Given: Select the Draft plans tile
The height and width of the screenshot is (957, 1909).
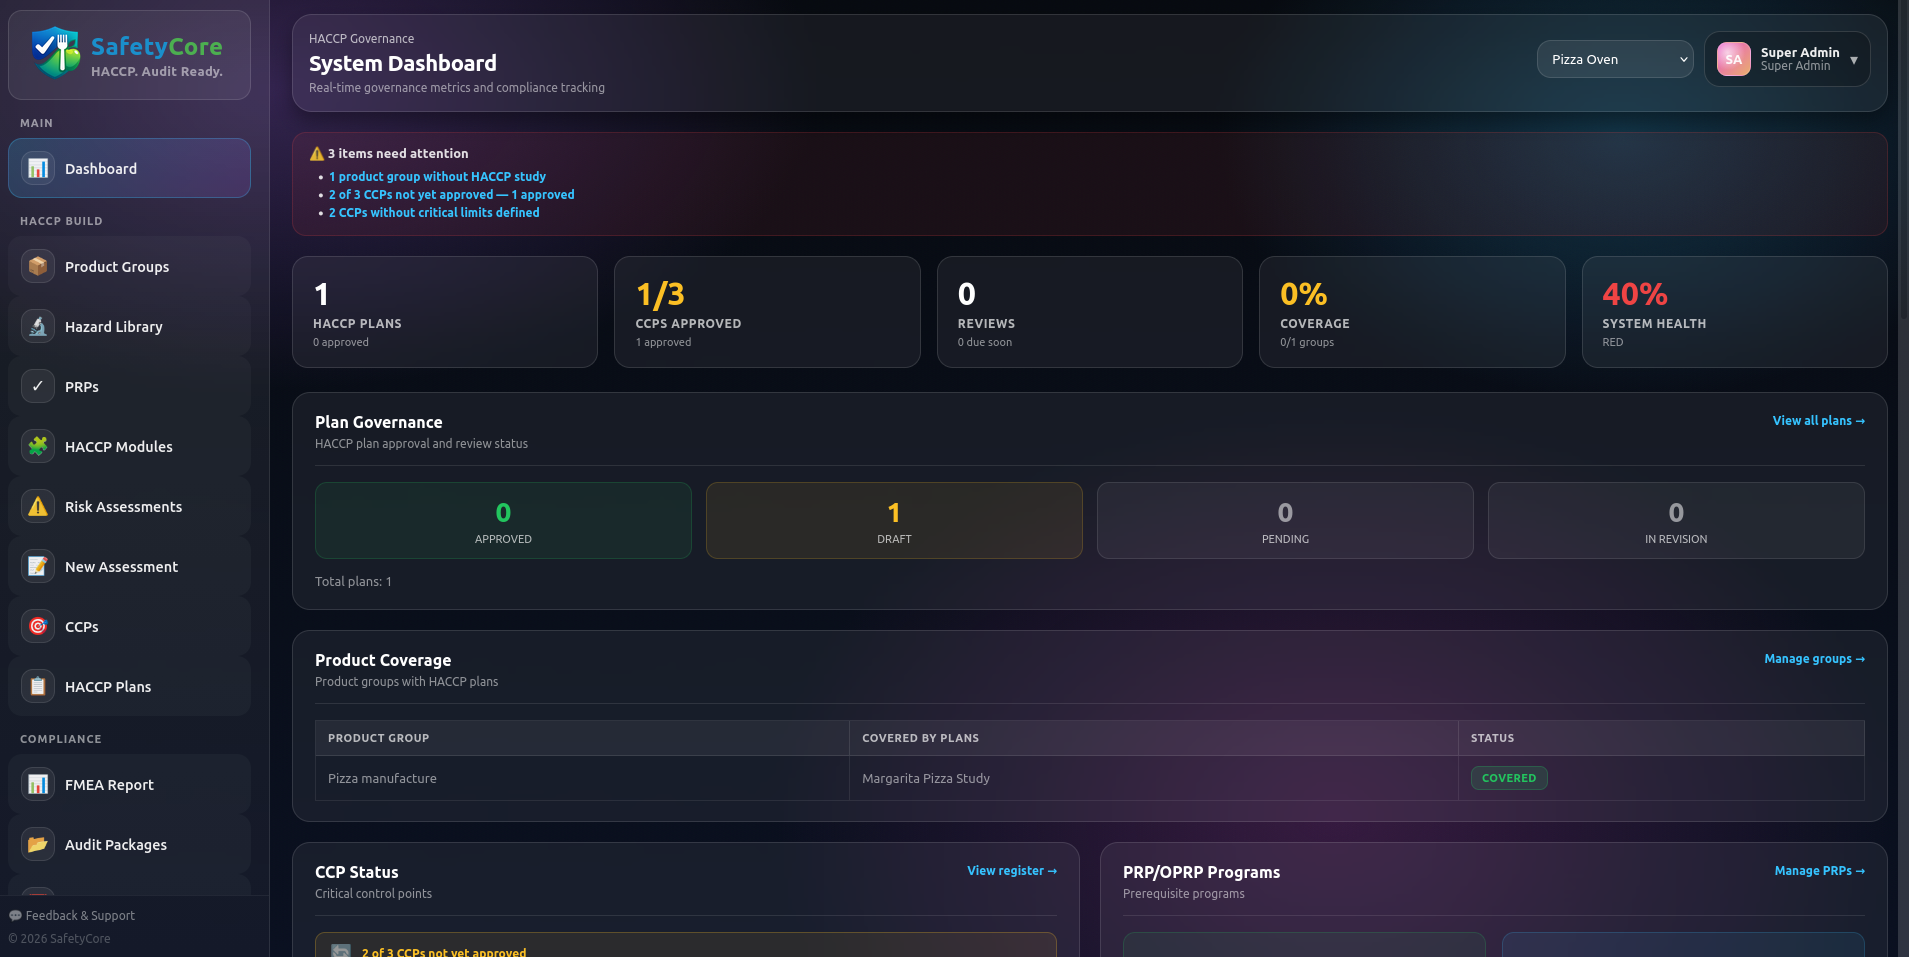Looking at the screenshot, I should pyautogui.click(x=894, y=520).
